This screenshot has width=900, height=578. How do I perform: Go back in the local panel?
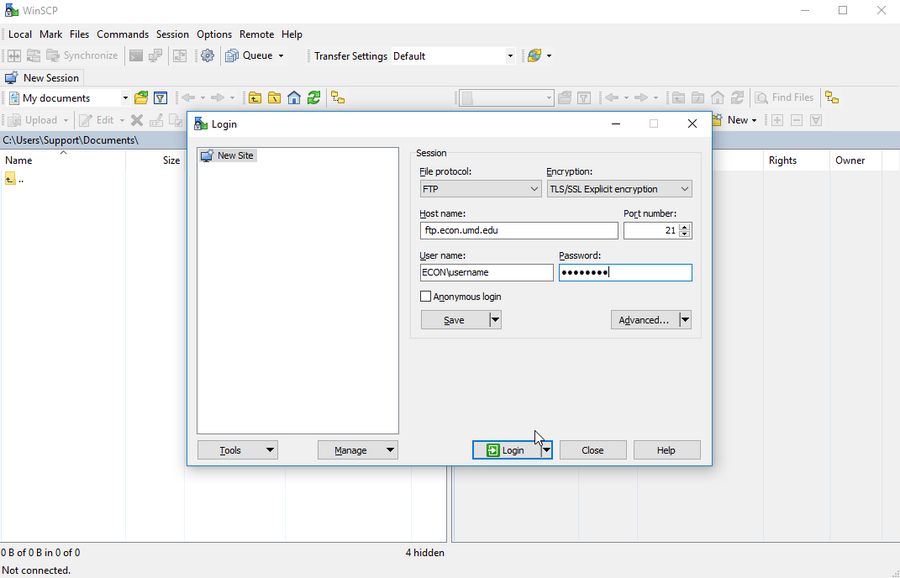188,98
